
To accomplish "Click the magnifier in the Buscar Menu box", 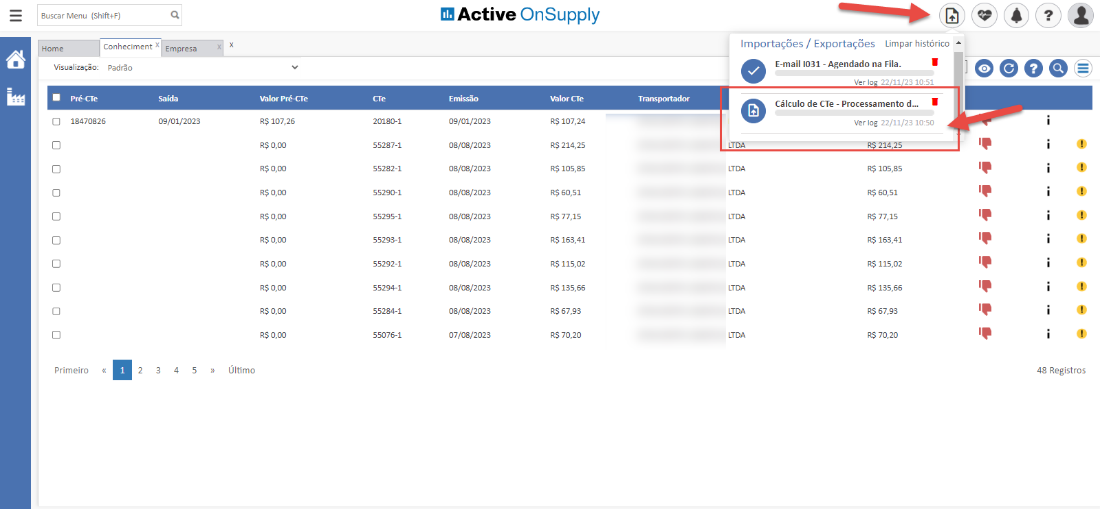I will coord(175,14).
